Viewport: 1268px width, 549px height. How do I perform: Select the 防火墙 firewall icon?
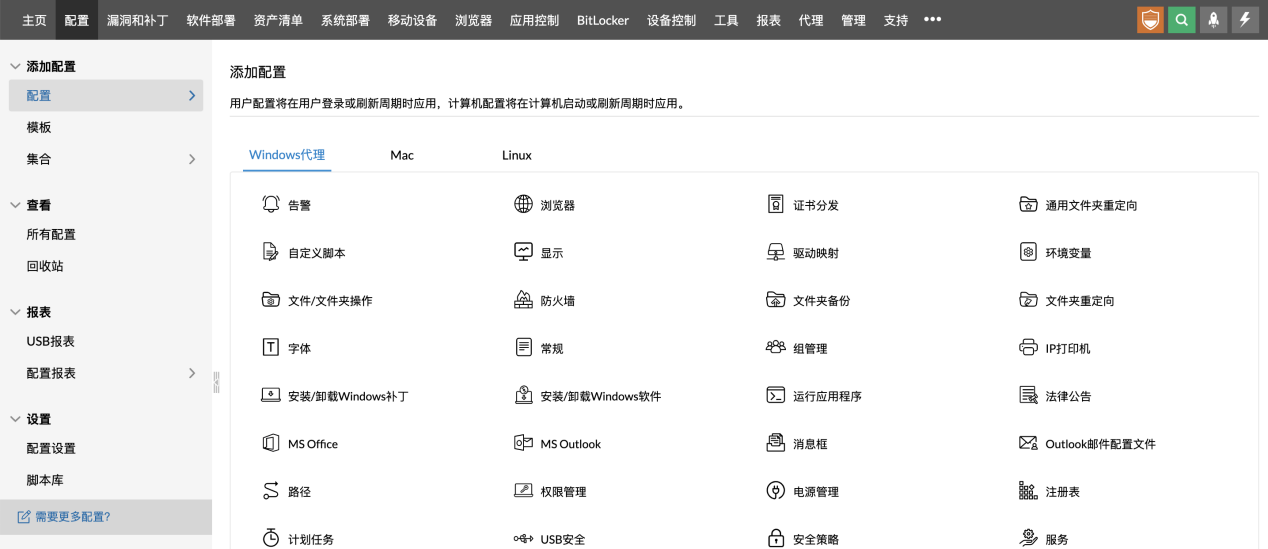523,300
